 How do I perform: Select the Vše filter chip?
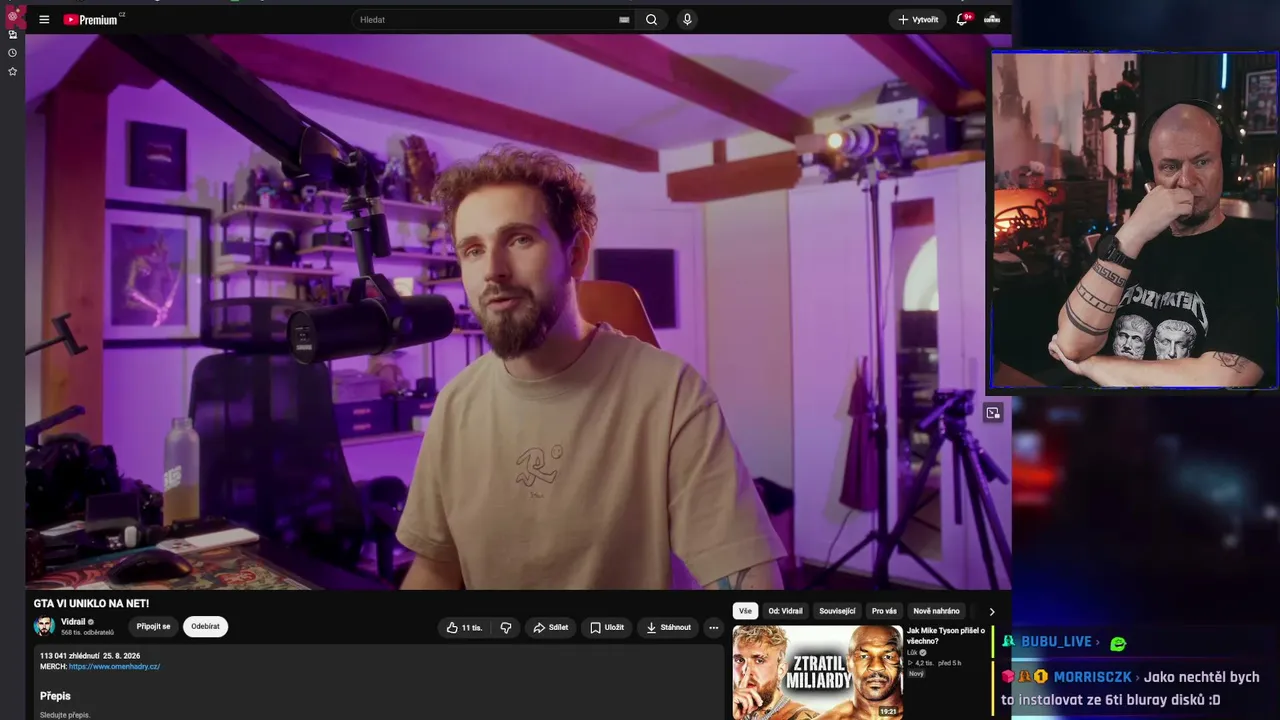click(745, 611)
